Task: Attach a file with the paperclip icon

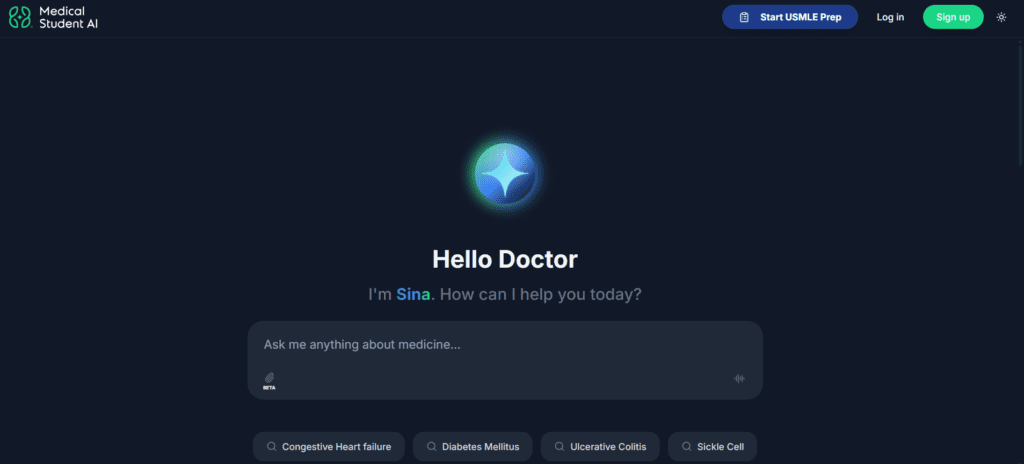Action: click(269, 378)
